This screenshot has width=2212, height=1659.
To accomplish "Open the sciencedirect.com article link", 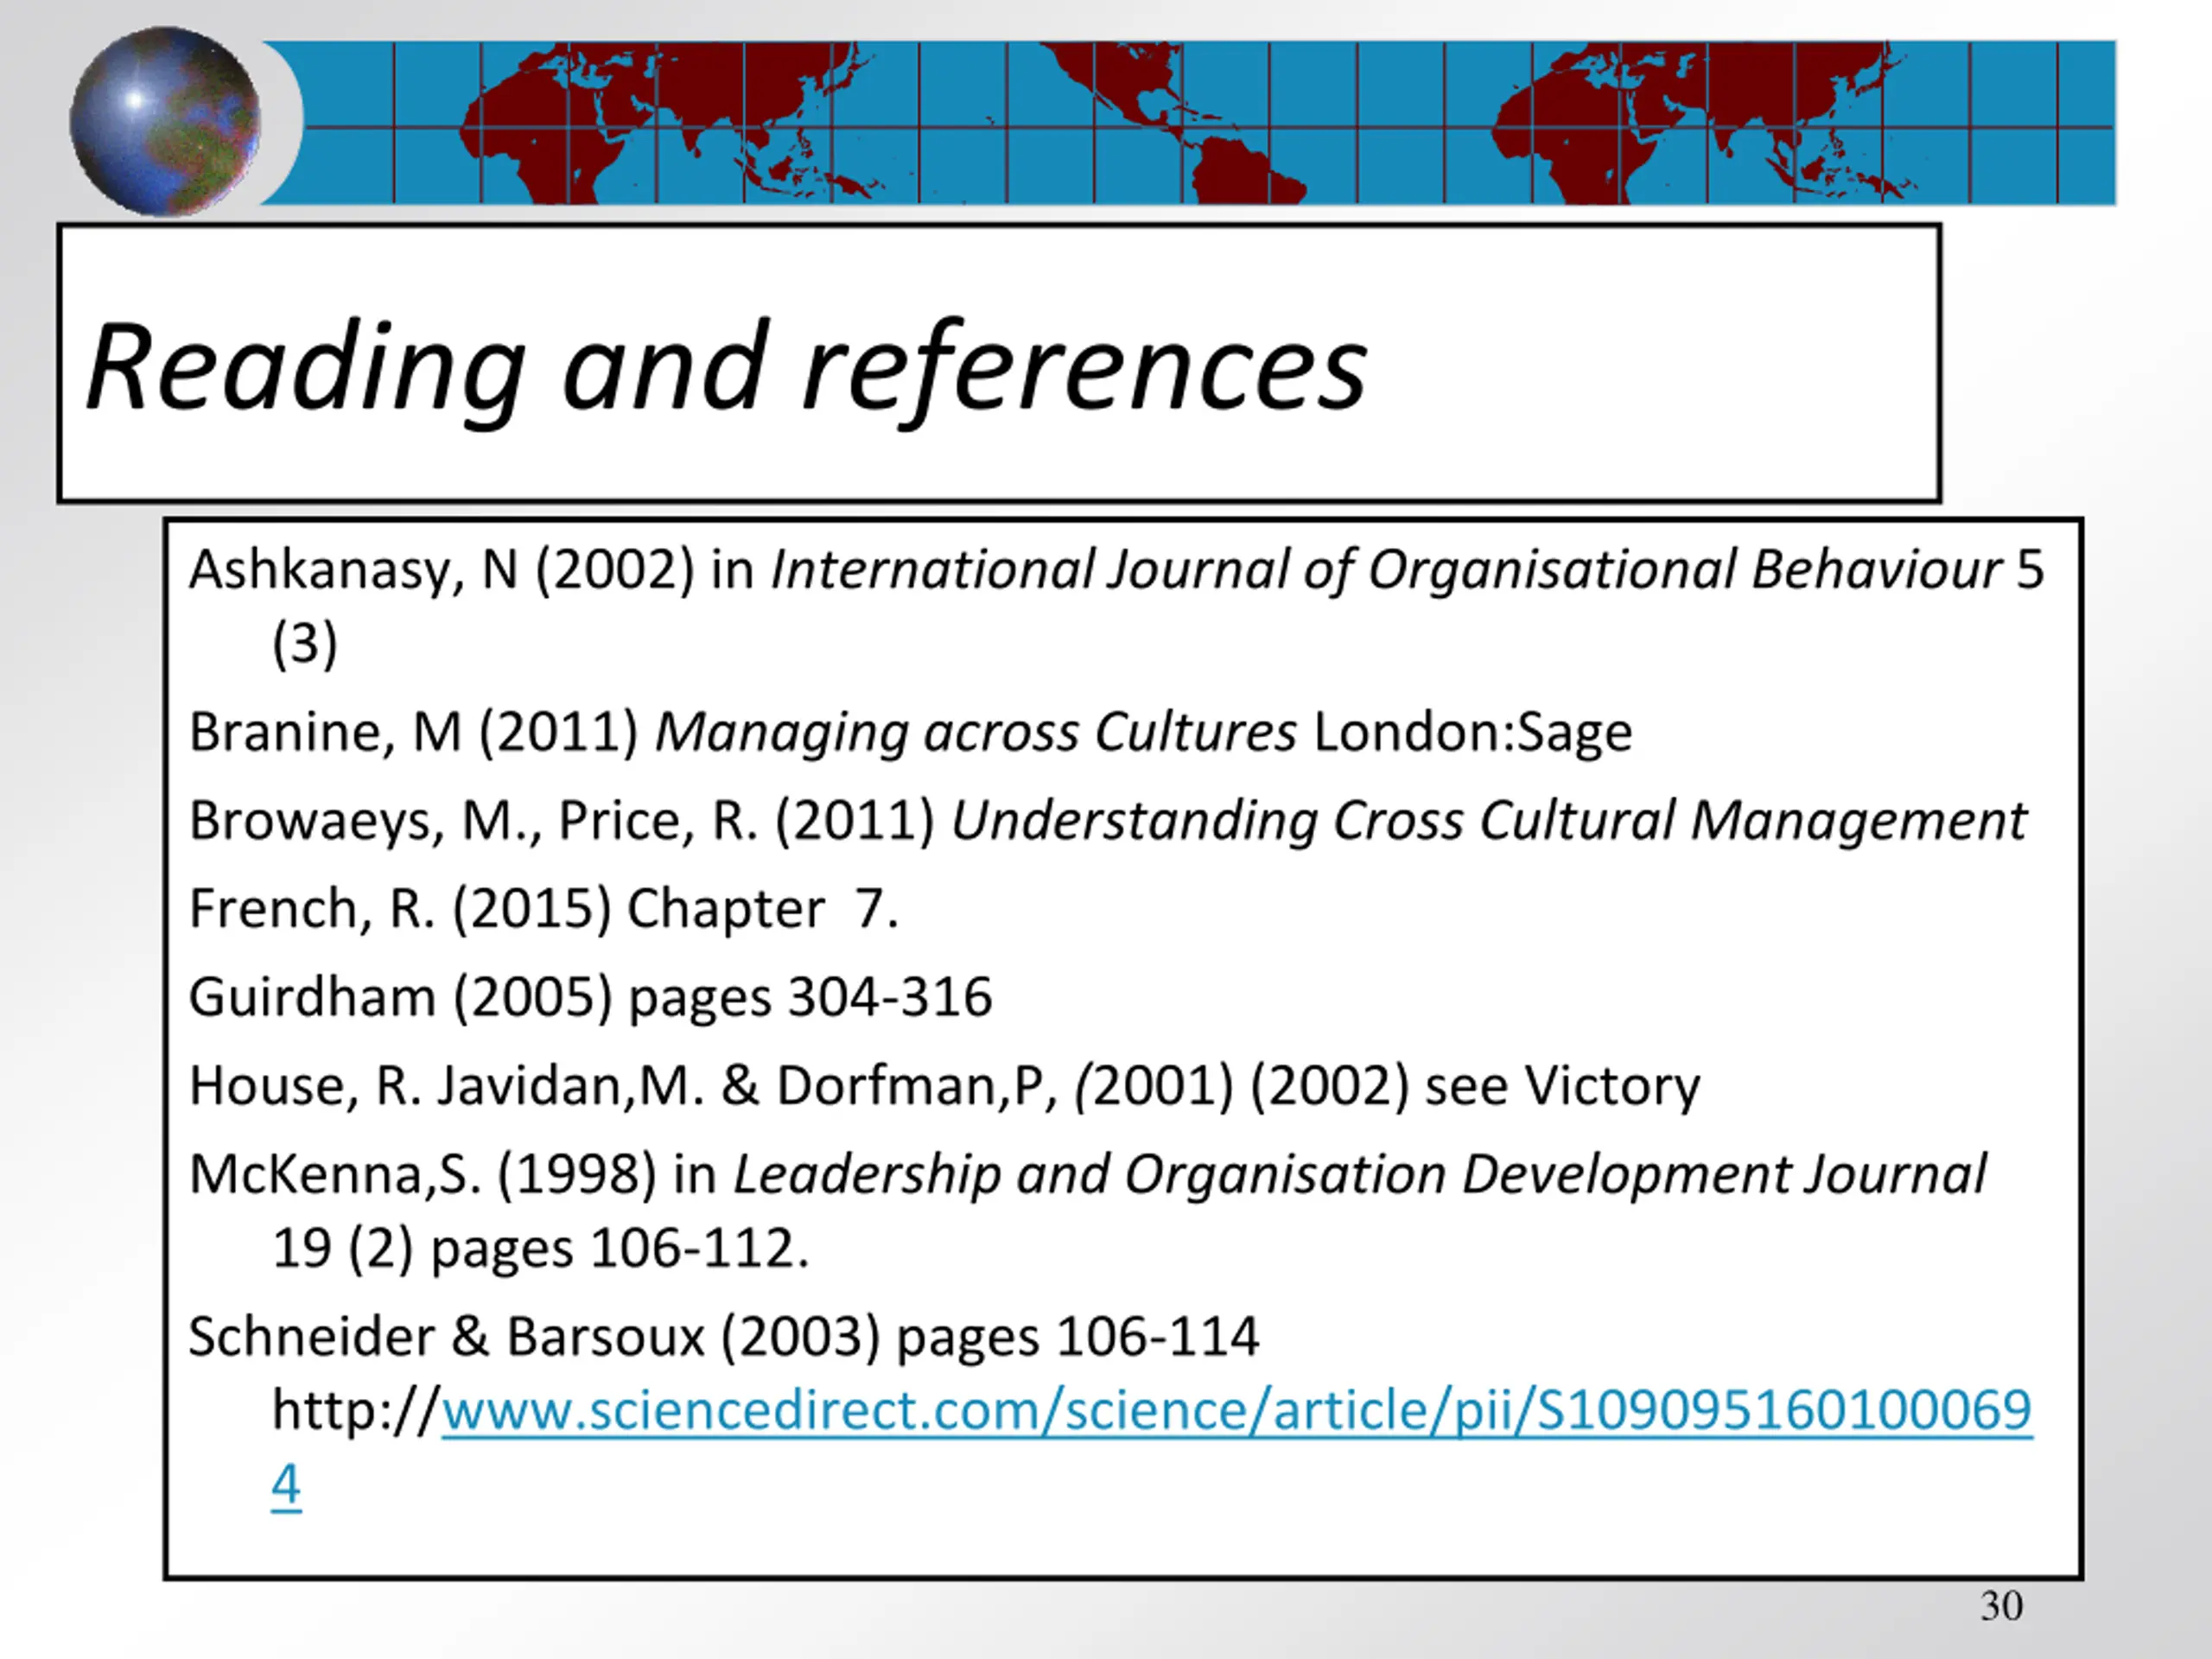I will click(1236, 1411).
